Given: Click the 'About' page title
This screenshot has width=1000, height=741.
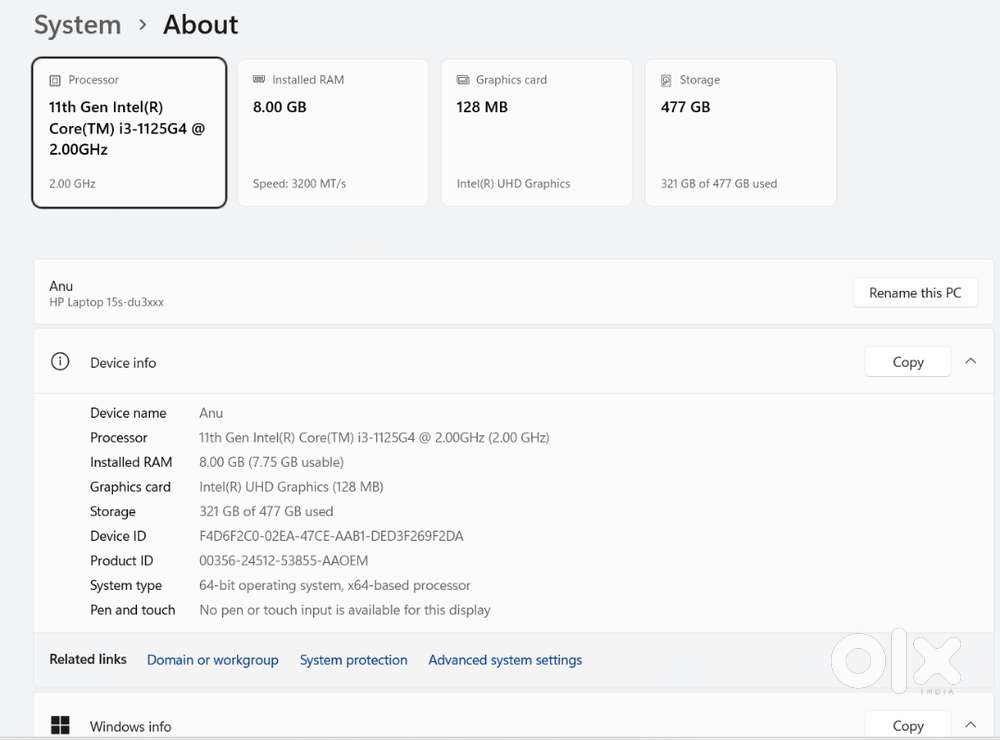Looking at the screenshot, I should (x=200, y=25).
